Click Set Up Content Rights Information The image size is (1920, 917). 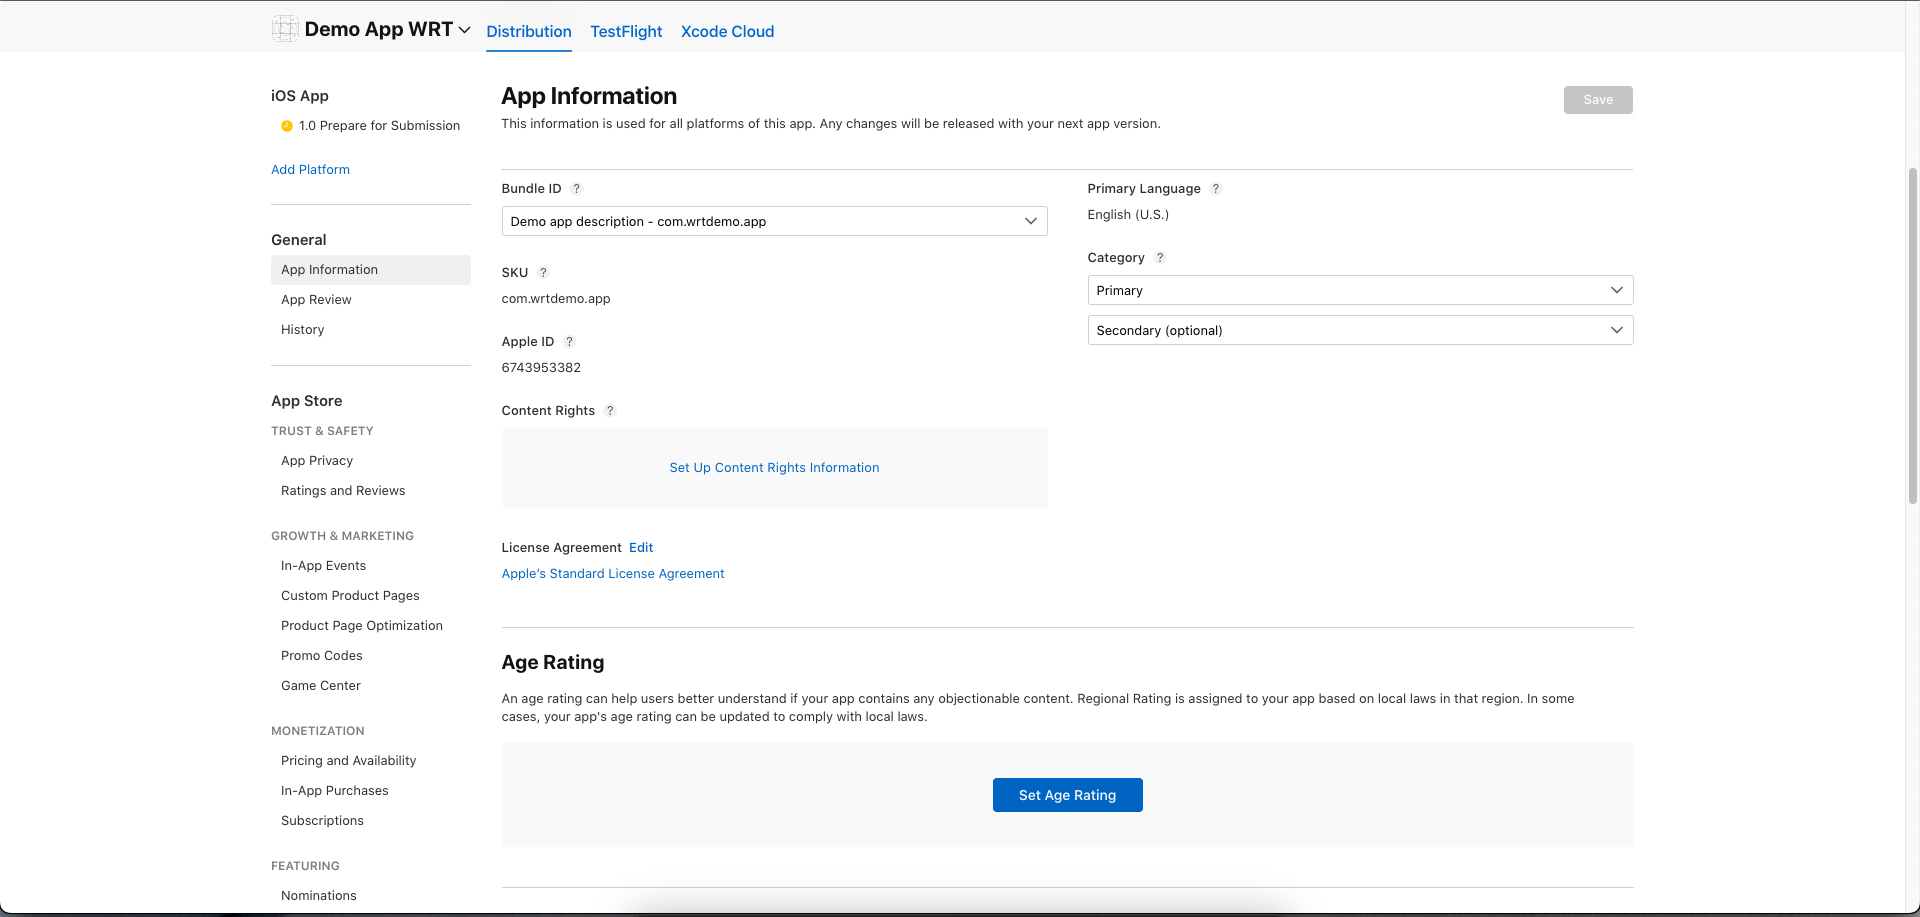774,468
